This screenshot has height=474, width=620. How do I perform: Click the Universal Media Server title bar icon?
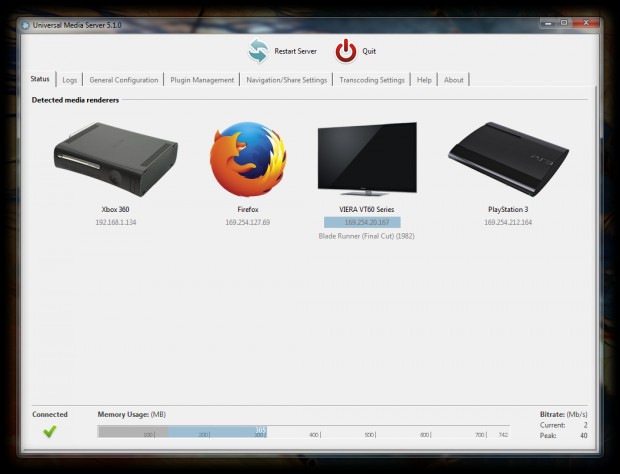(26, 25)
